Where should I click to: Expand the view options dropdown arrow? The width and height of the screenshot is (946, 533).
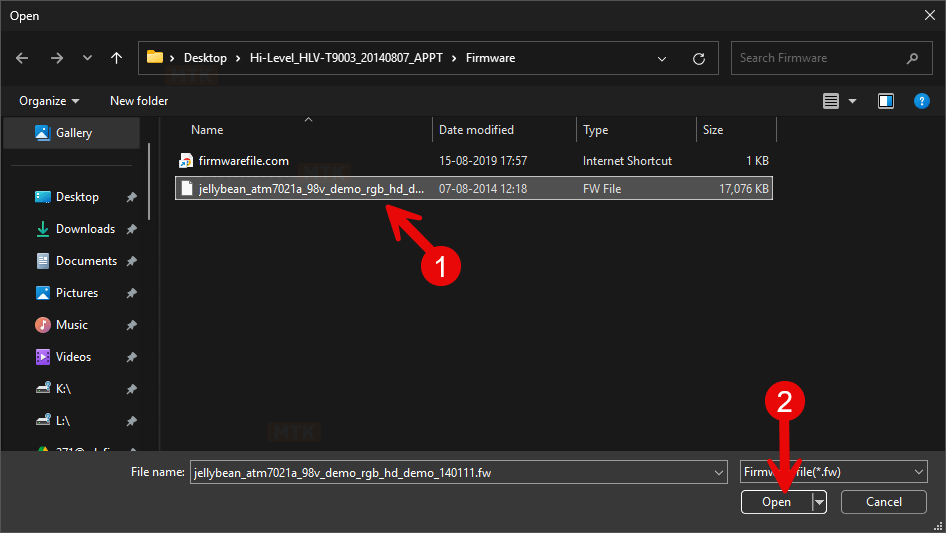[x=853, y=101]
